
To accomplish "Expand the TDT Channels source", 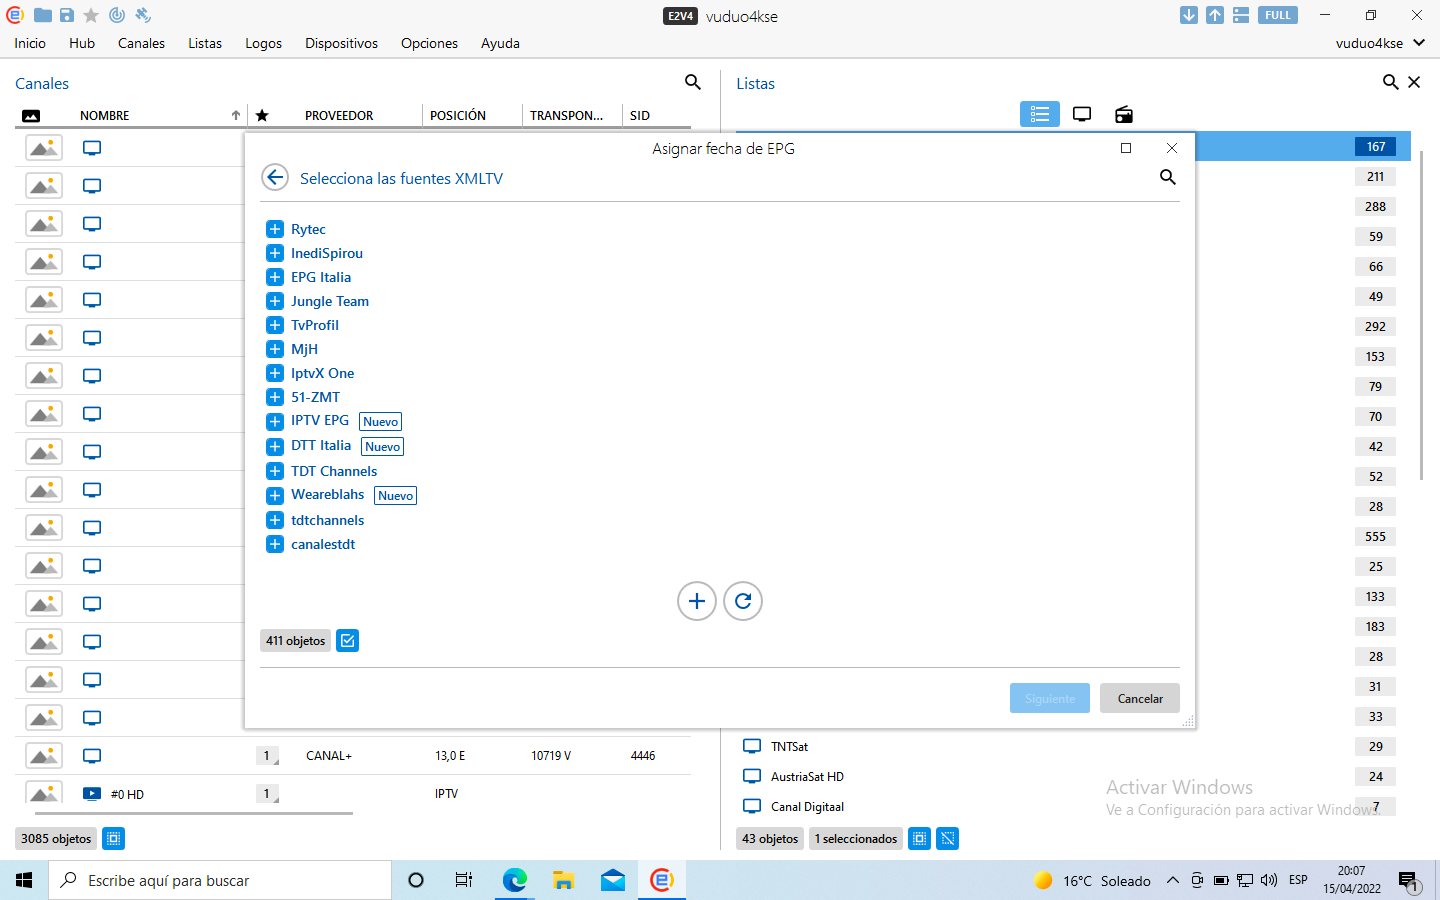I will [x=275, y=471].
